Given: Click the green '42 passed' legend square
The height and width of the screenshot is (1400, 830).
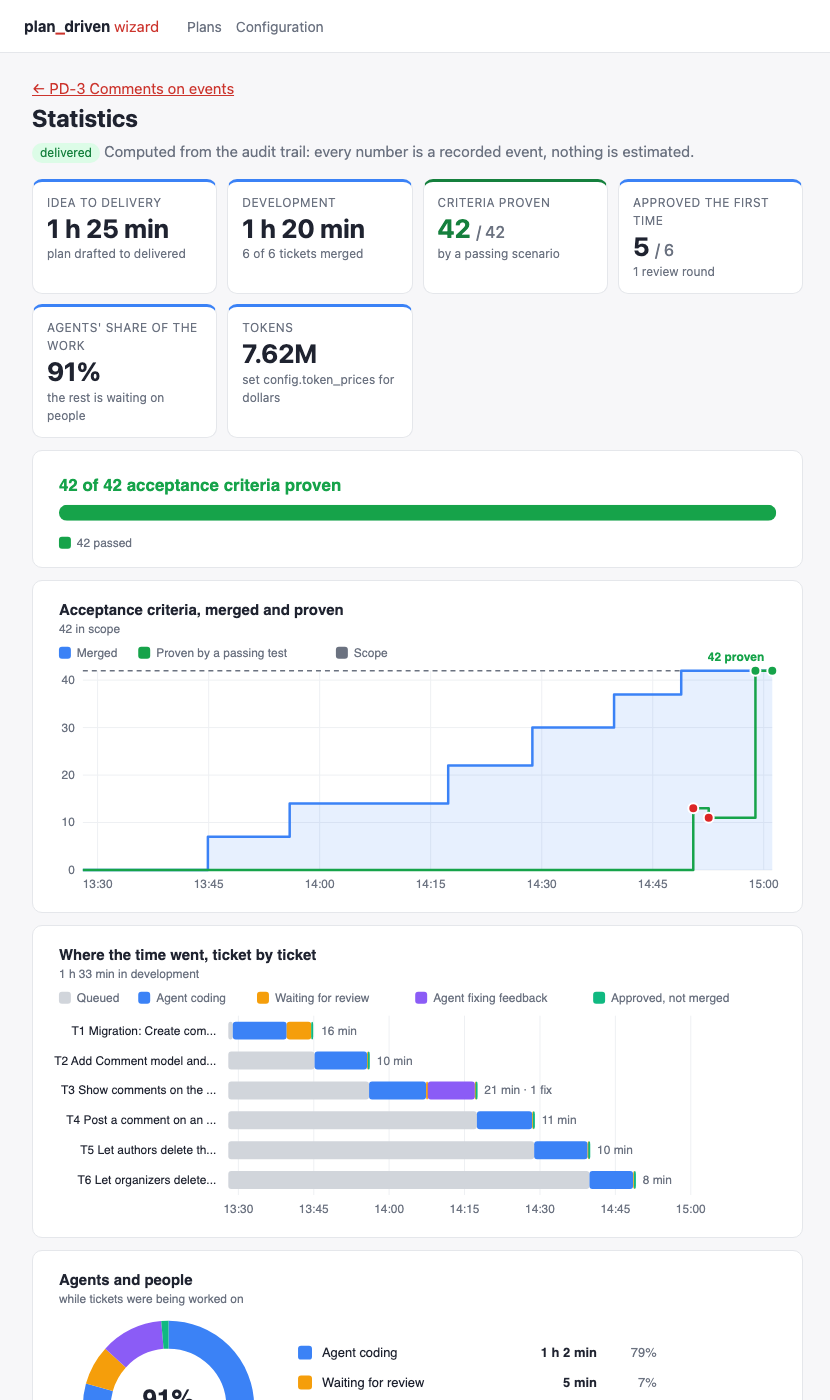Looking at the screenshot, I should coord(65,543).
